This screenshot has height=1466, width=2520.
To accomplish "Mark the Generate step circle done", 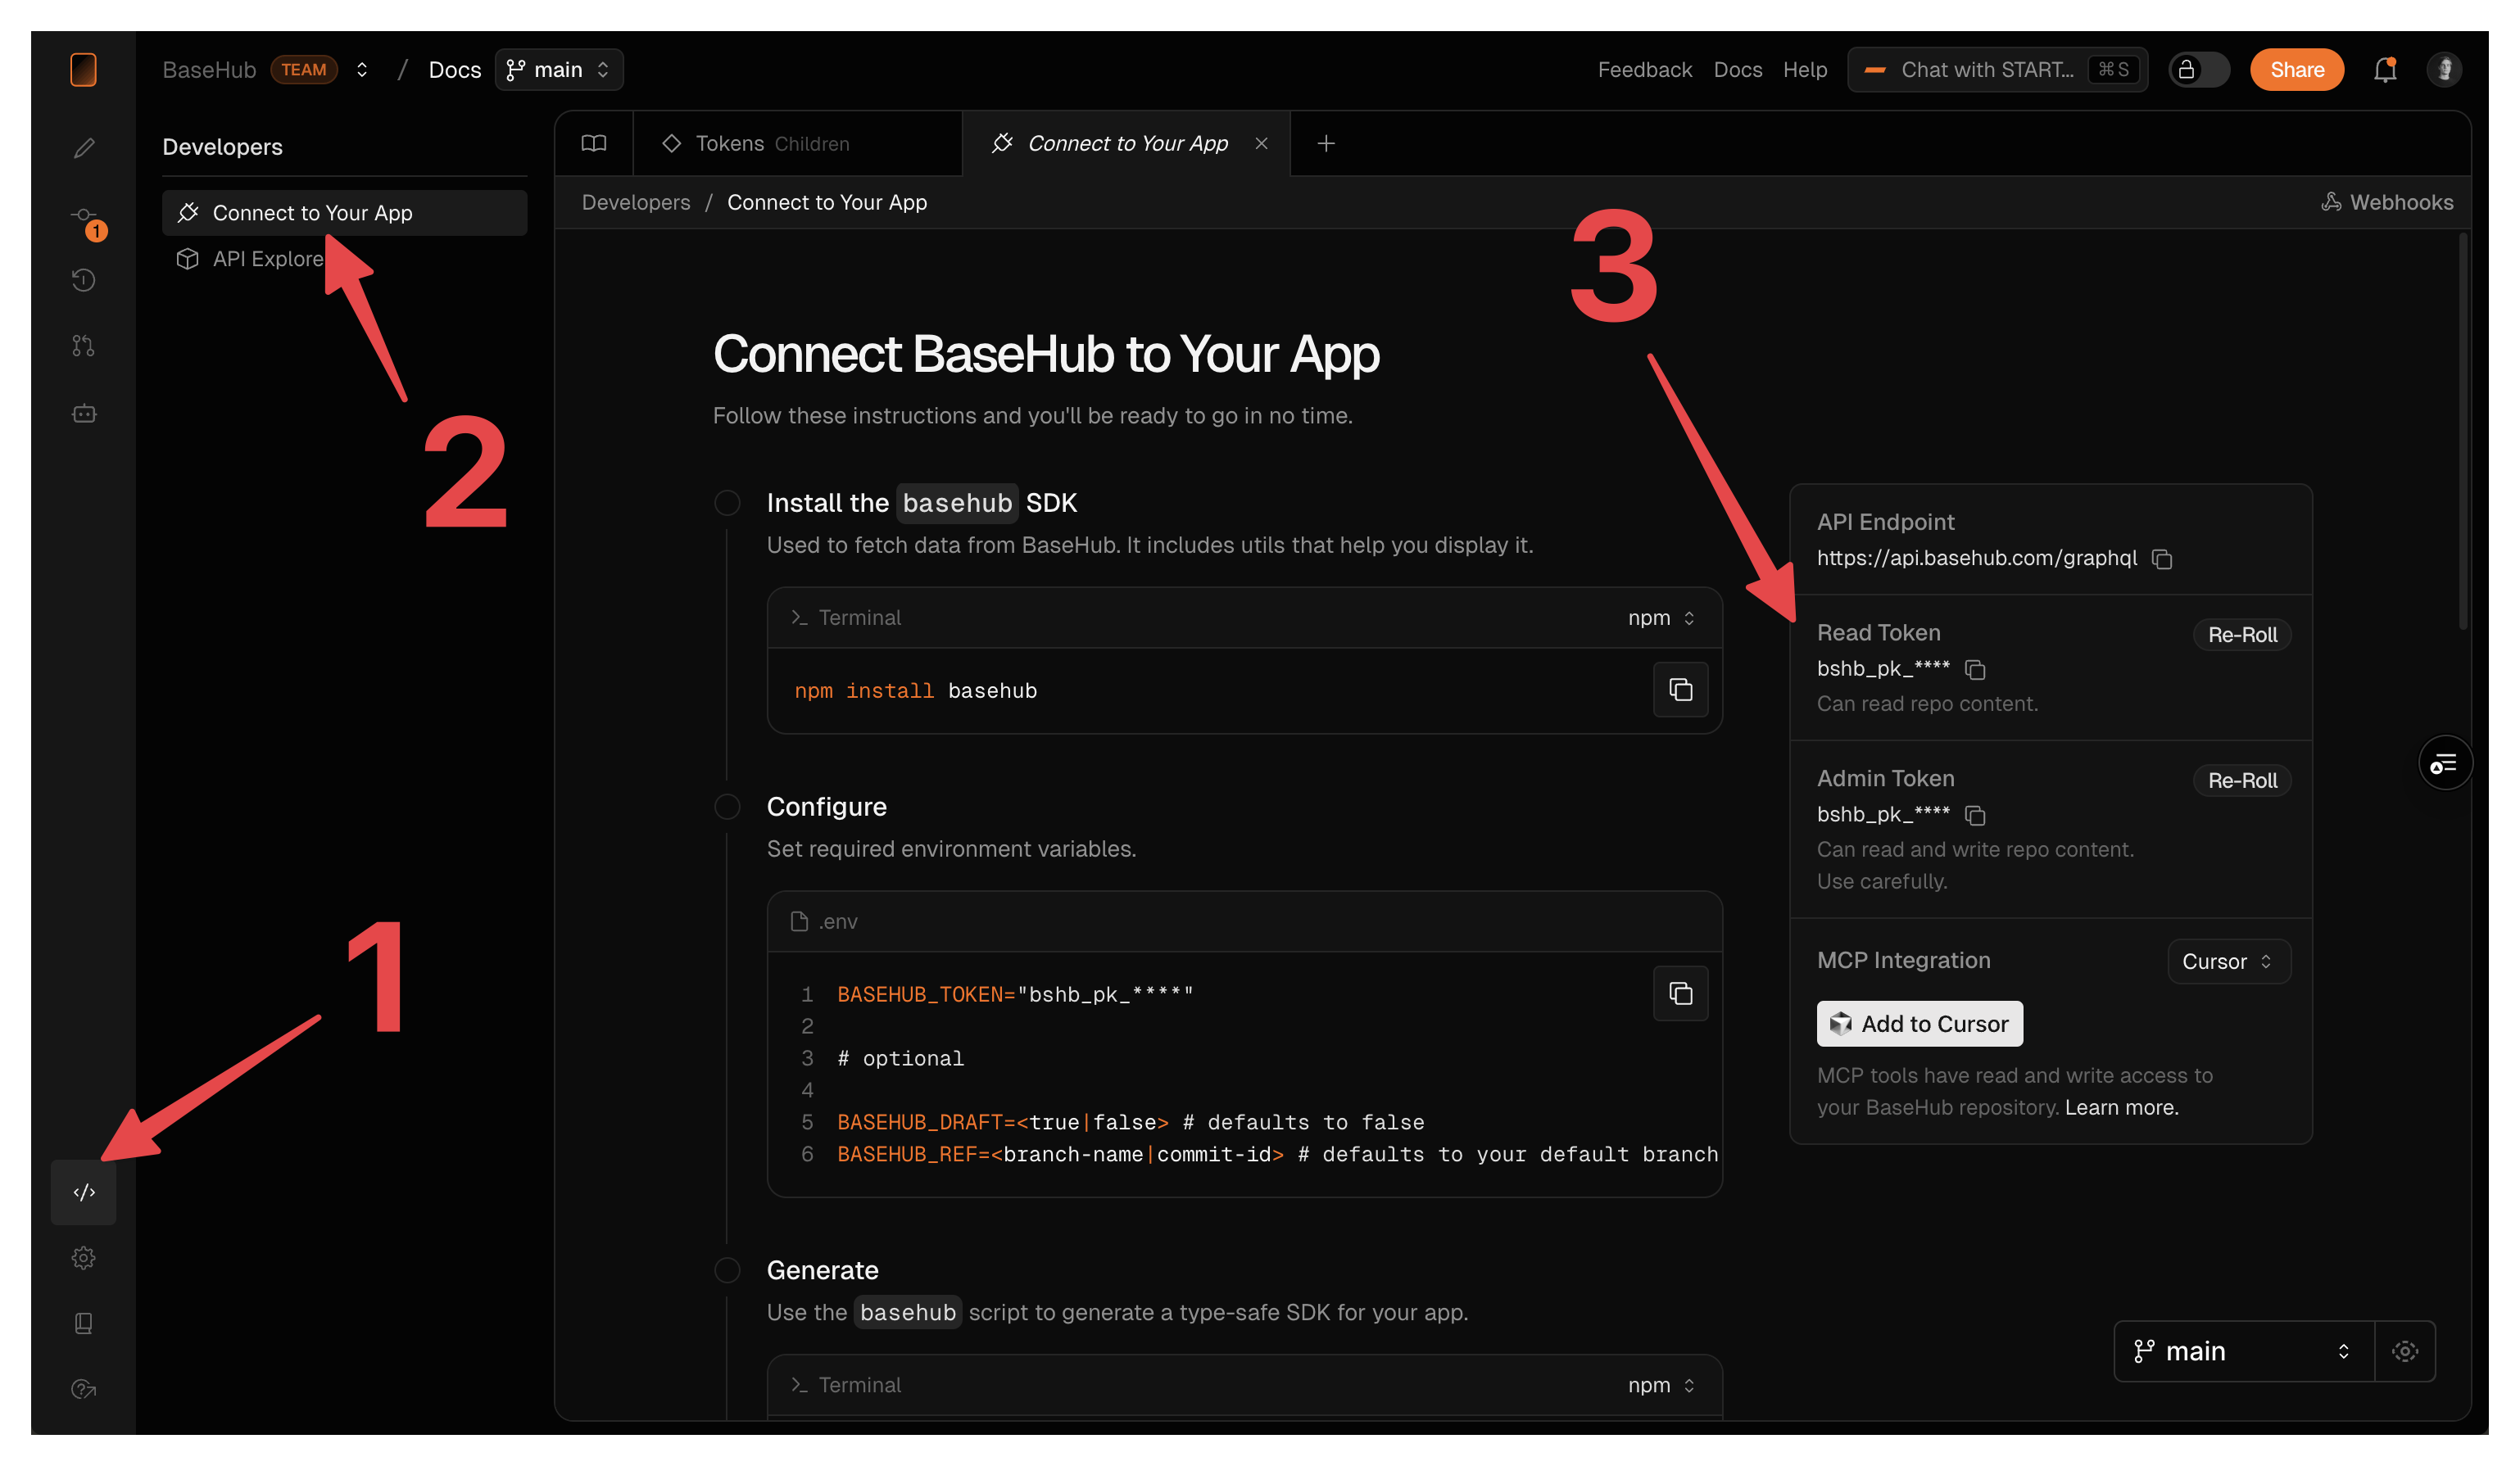I will (728, 1271).
